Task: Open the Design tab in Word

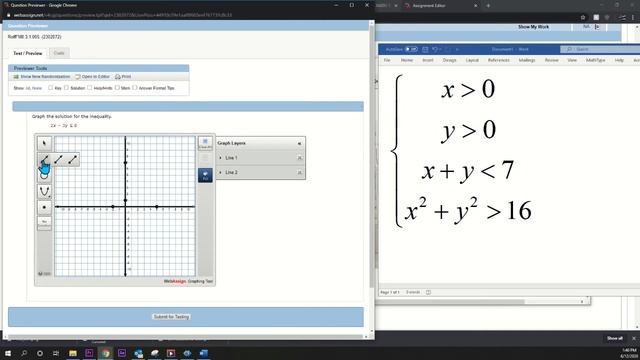Action: (x=449, y=60)
